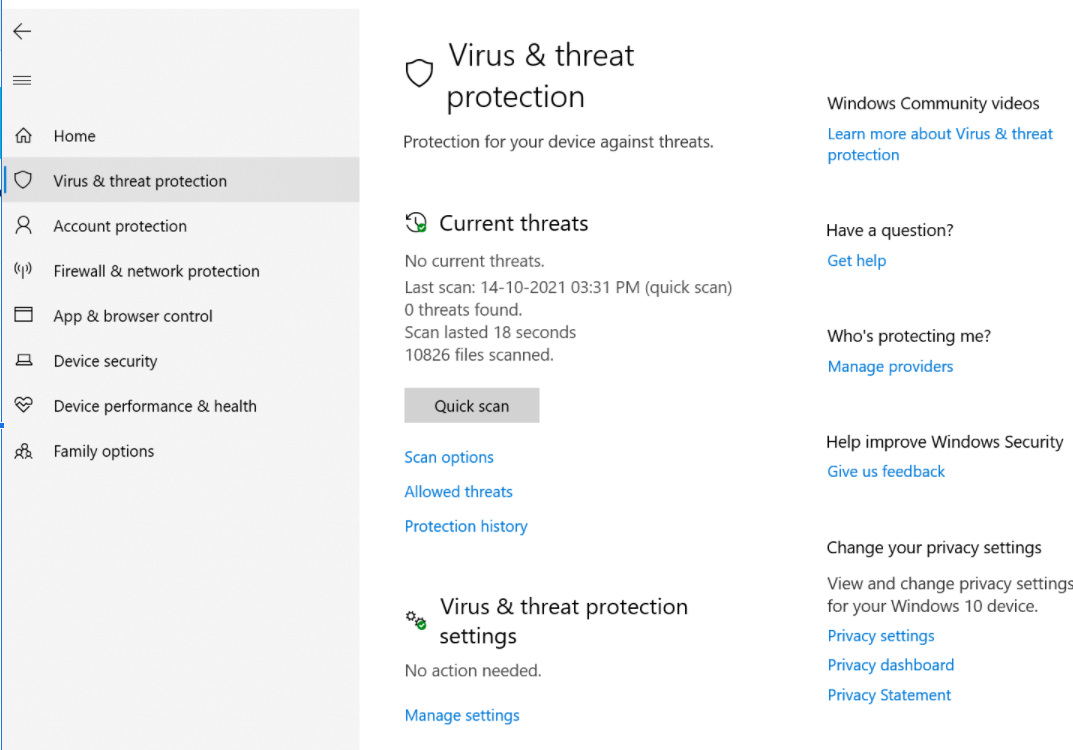Click Manage settings link

coord(462,715)
